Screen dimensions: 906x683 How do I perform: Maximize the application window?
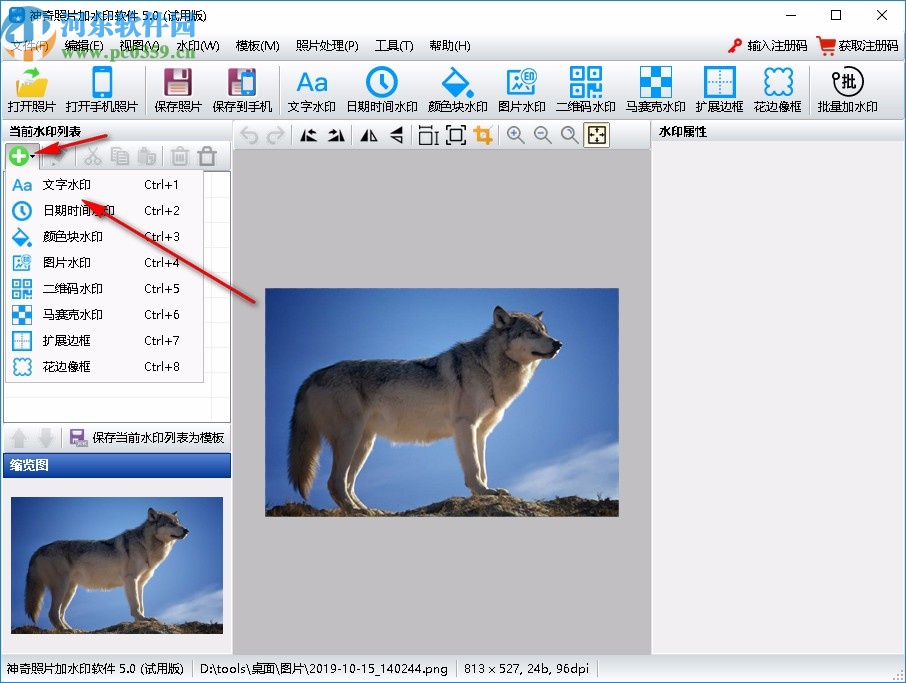pos(836,15)
